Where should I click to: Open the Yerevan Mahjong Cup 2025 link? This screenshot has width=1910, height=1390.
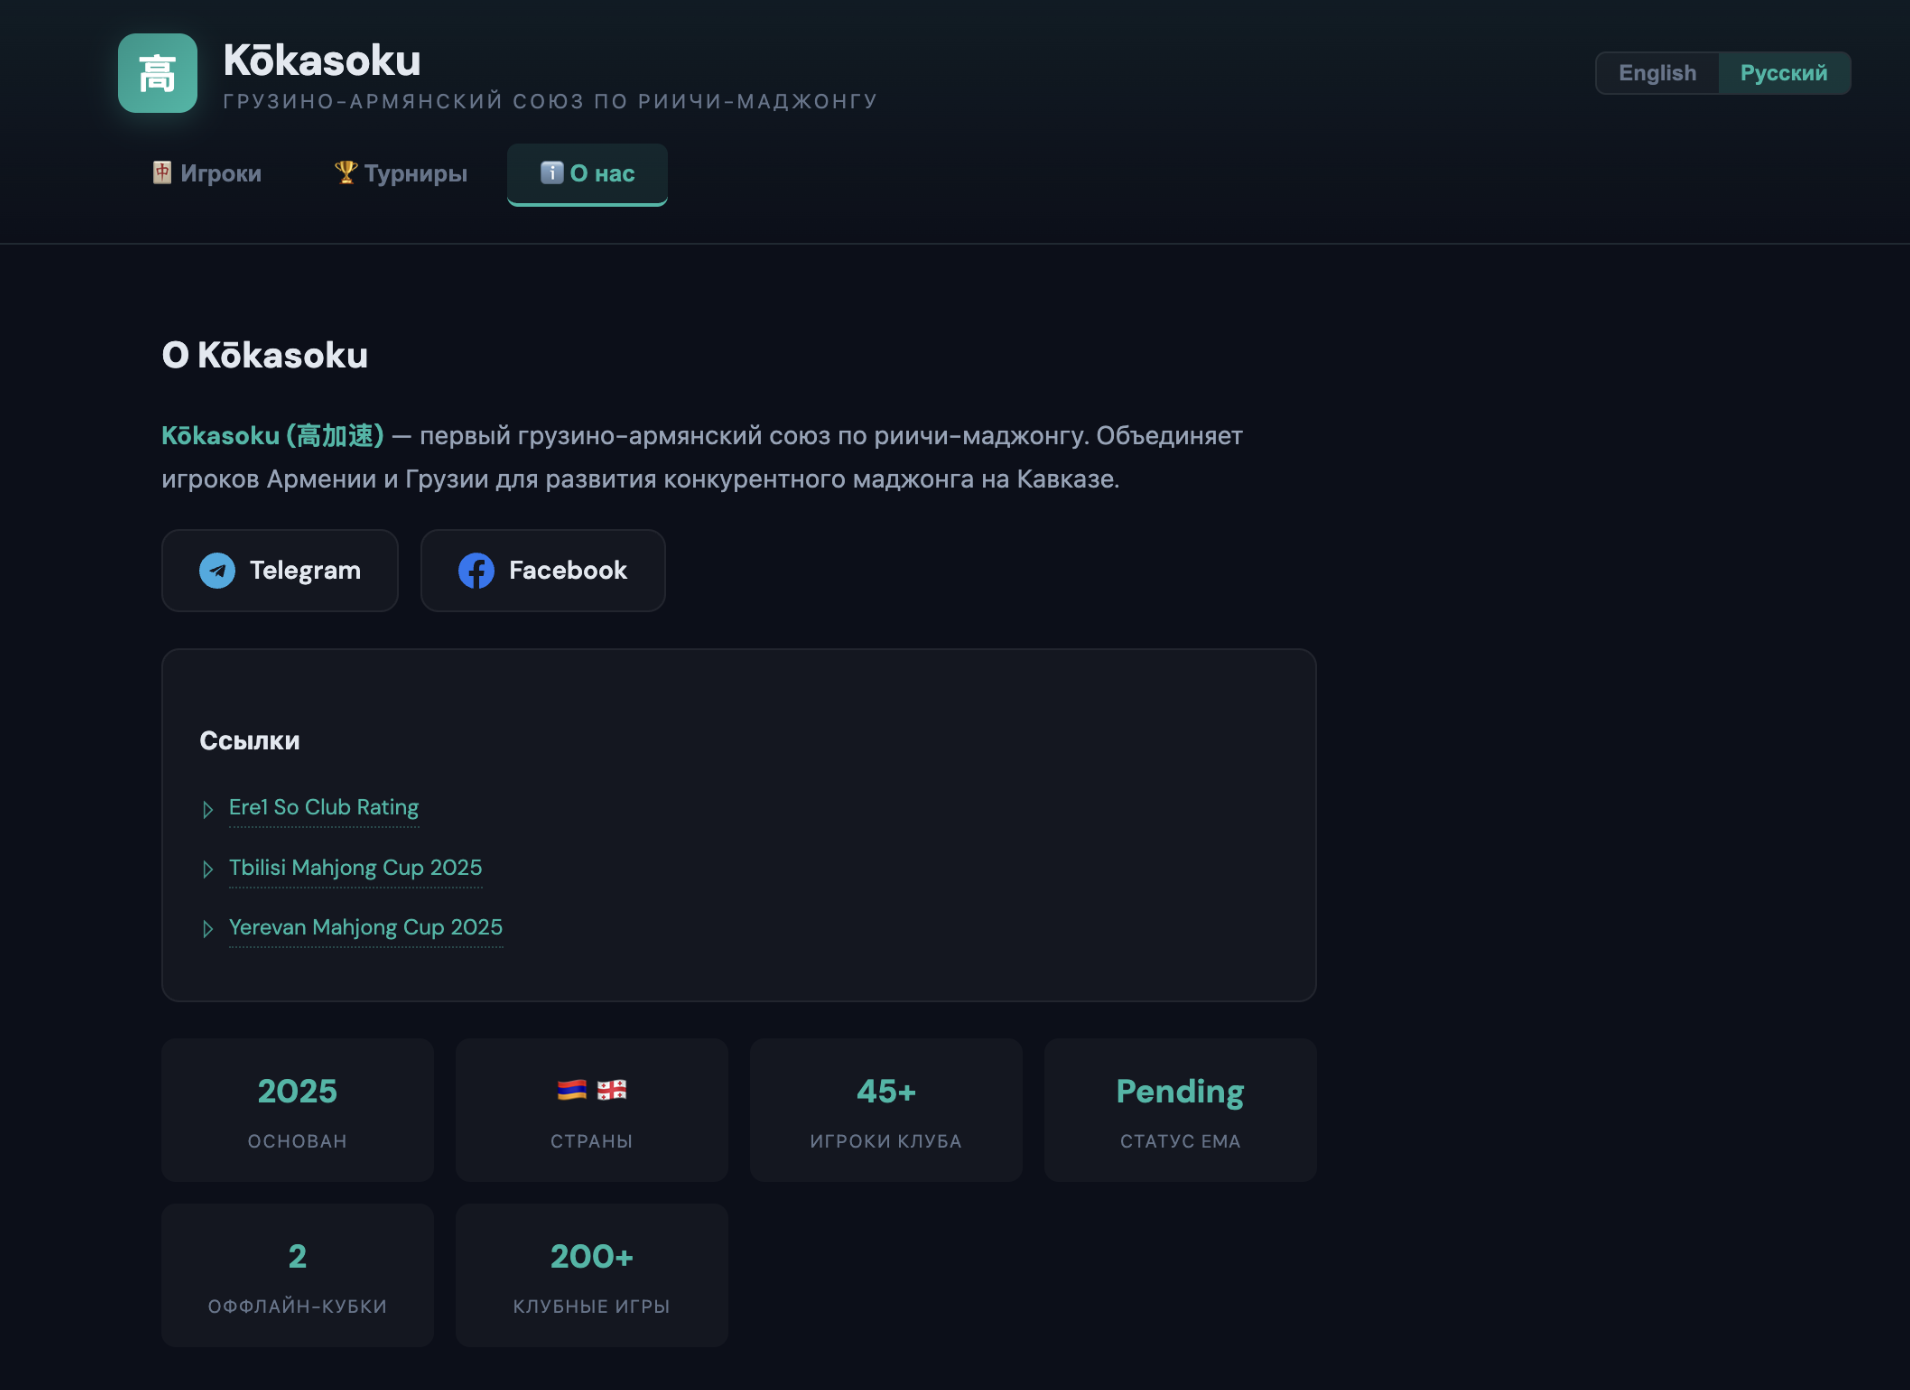(365, 927)
